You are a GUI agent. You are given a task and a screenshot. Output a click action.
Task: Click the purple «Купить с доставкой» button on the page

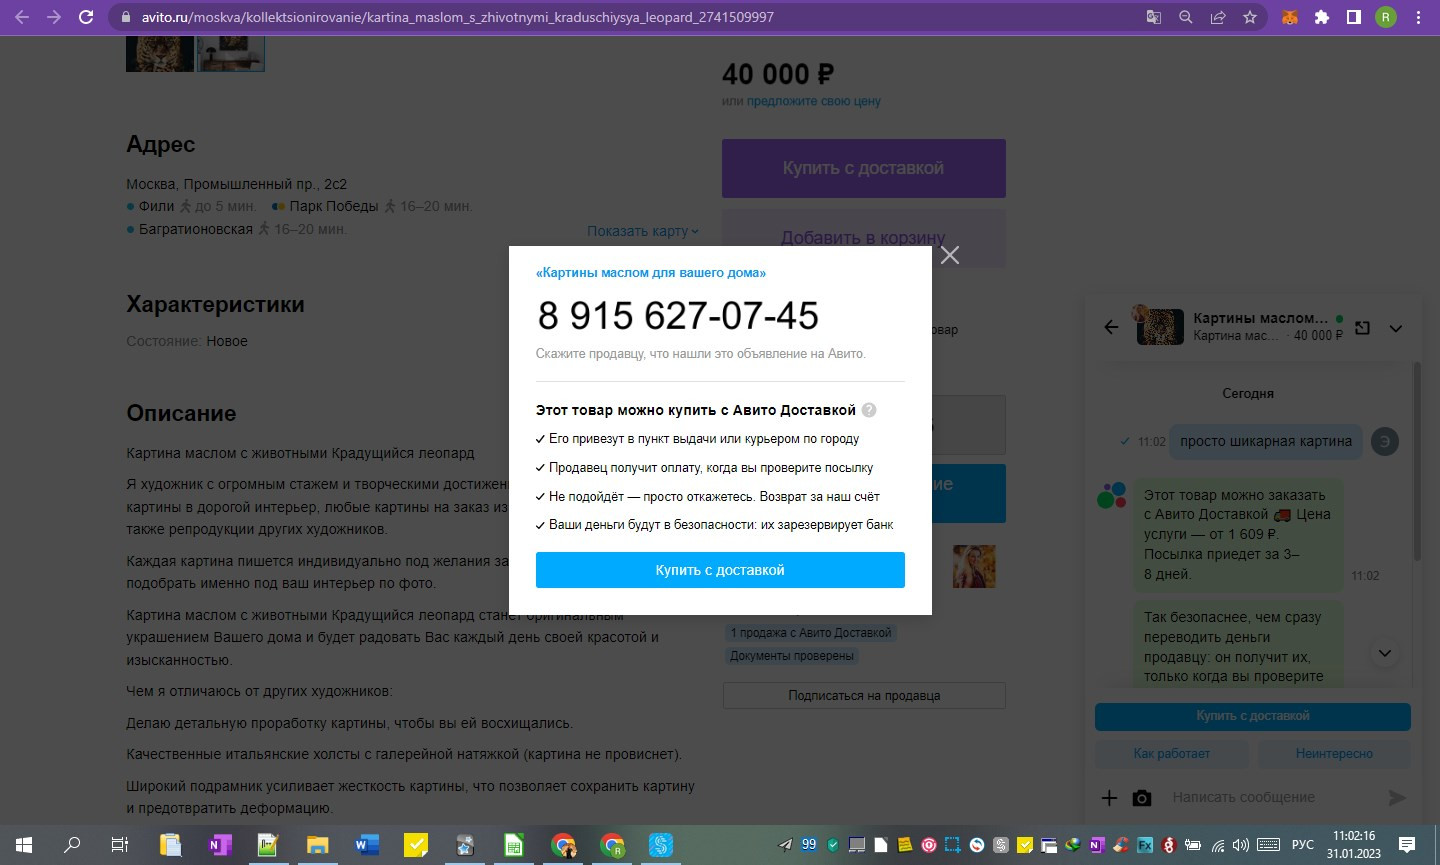(x=864, y=168)
